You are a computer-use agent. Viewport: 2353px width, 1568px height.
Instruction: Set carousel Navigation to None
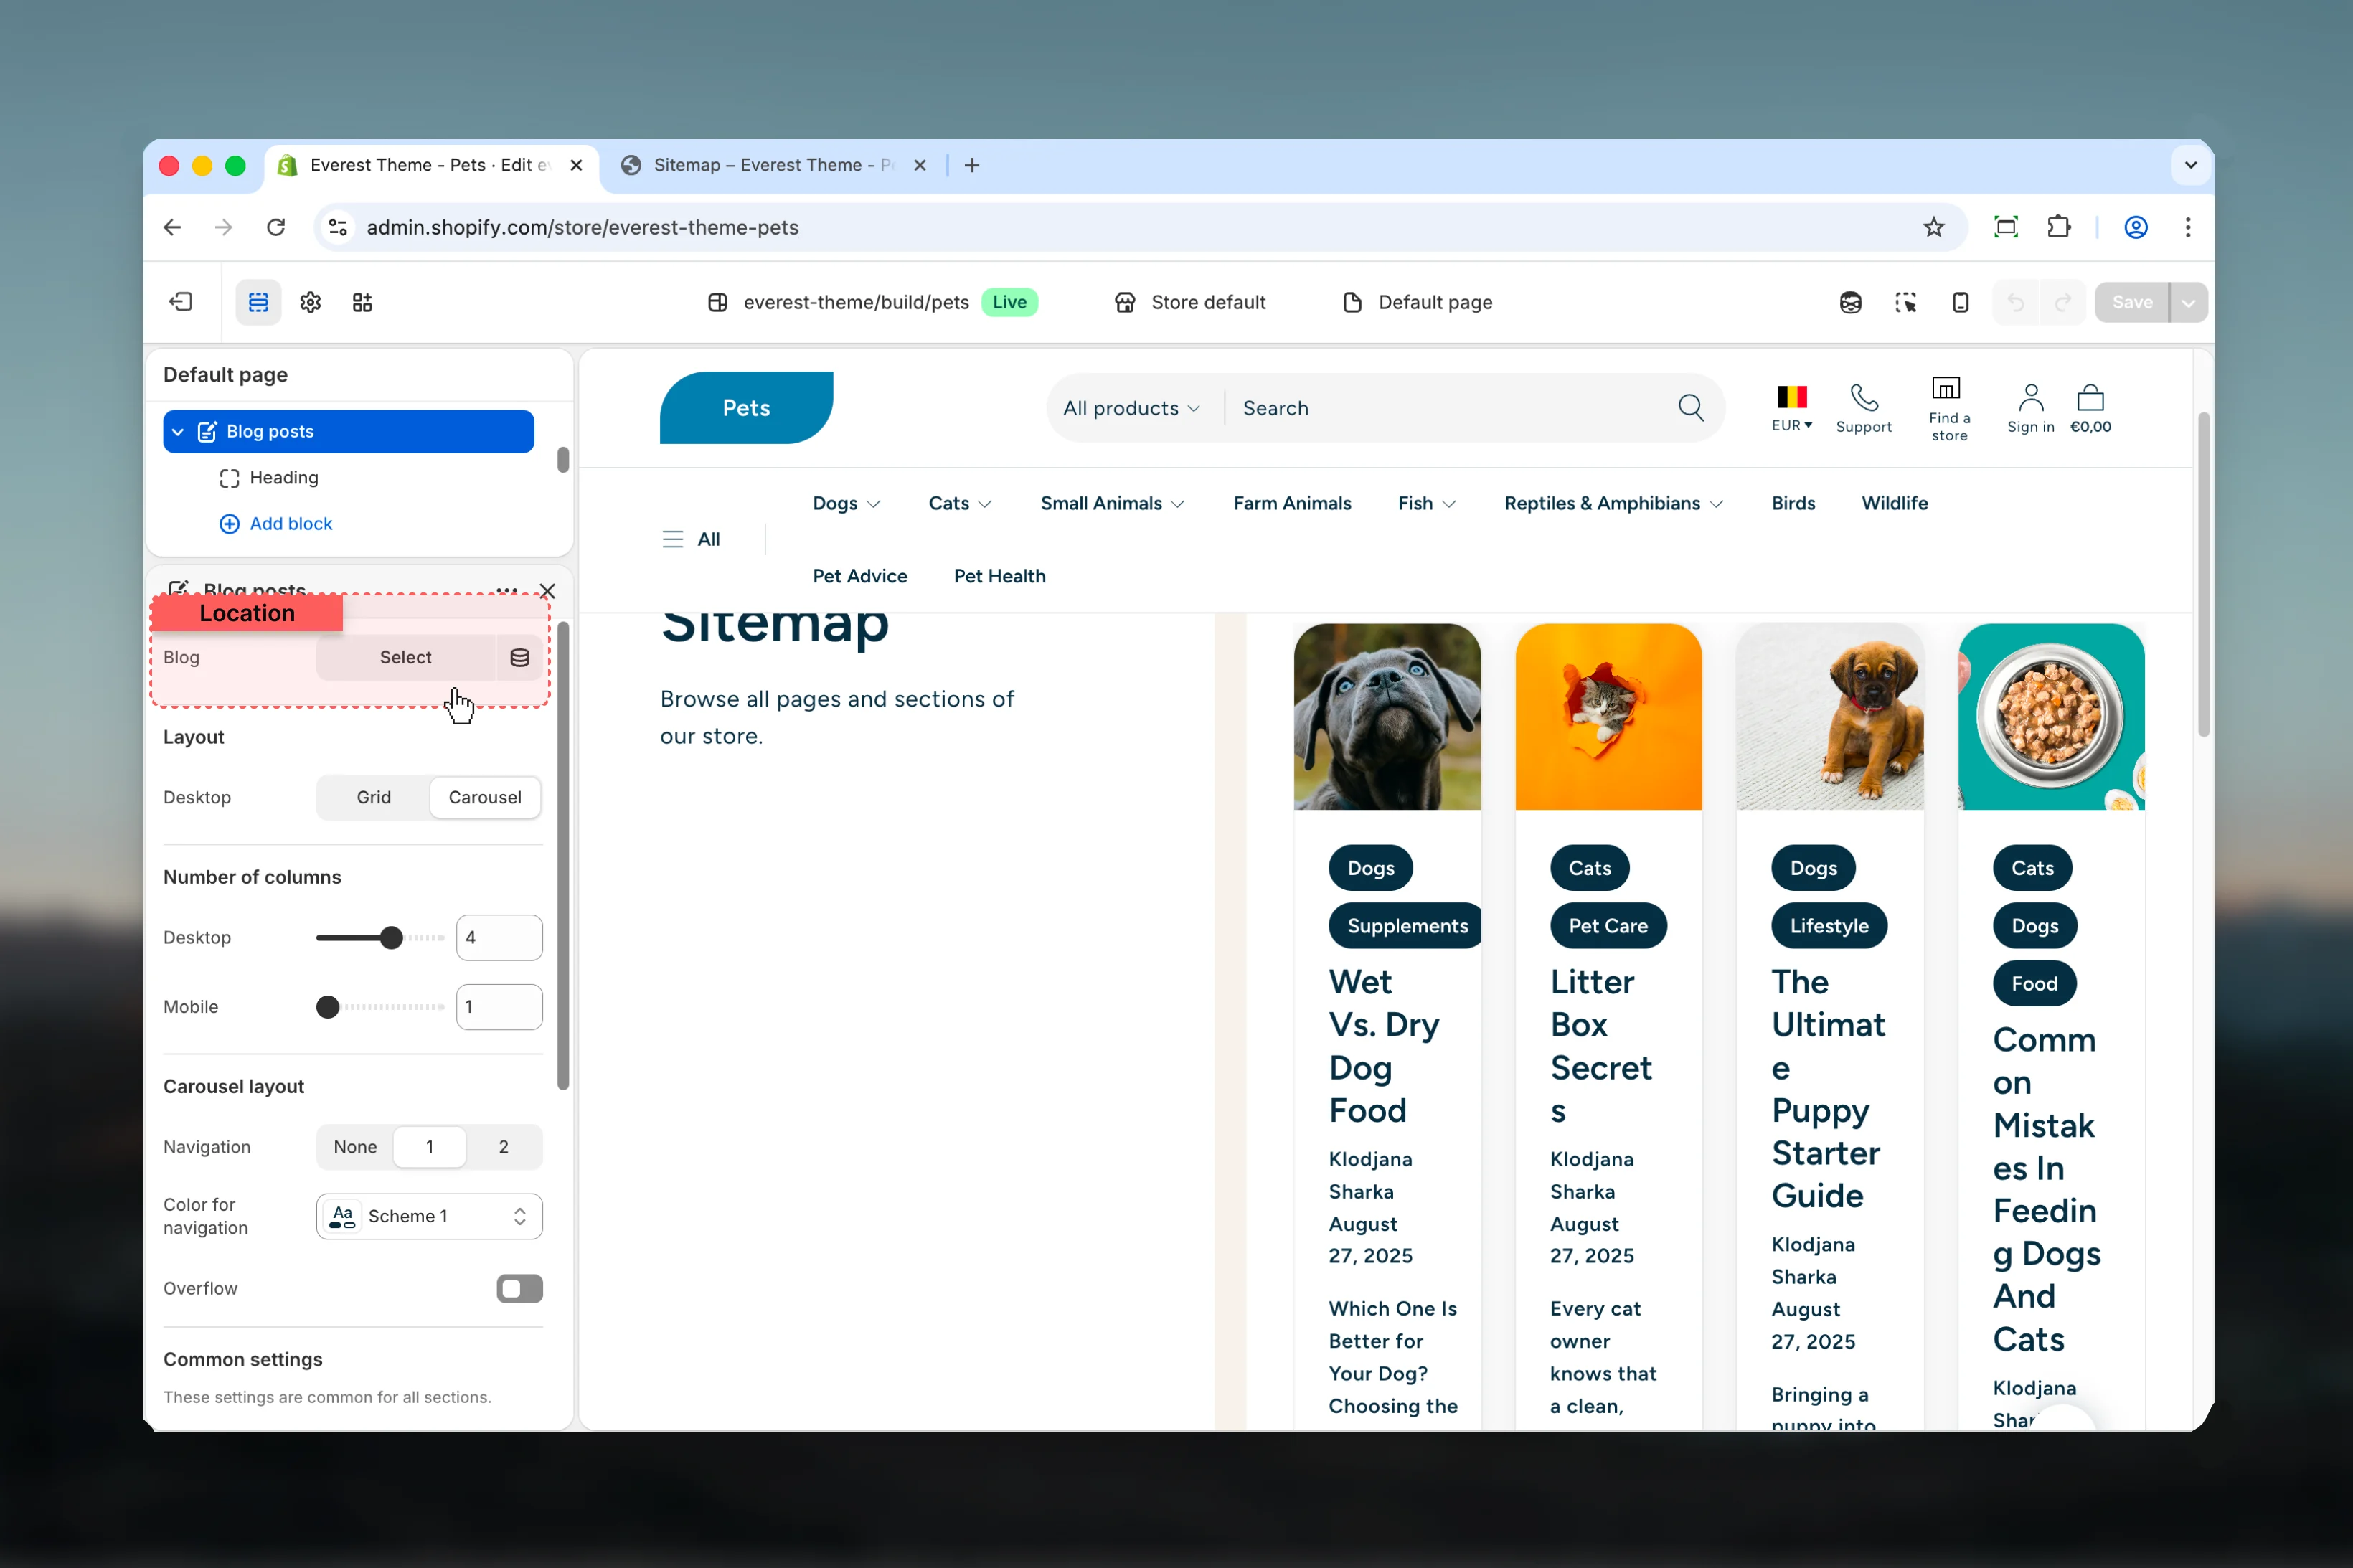point(355,1146)
